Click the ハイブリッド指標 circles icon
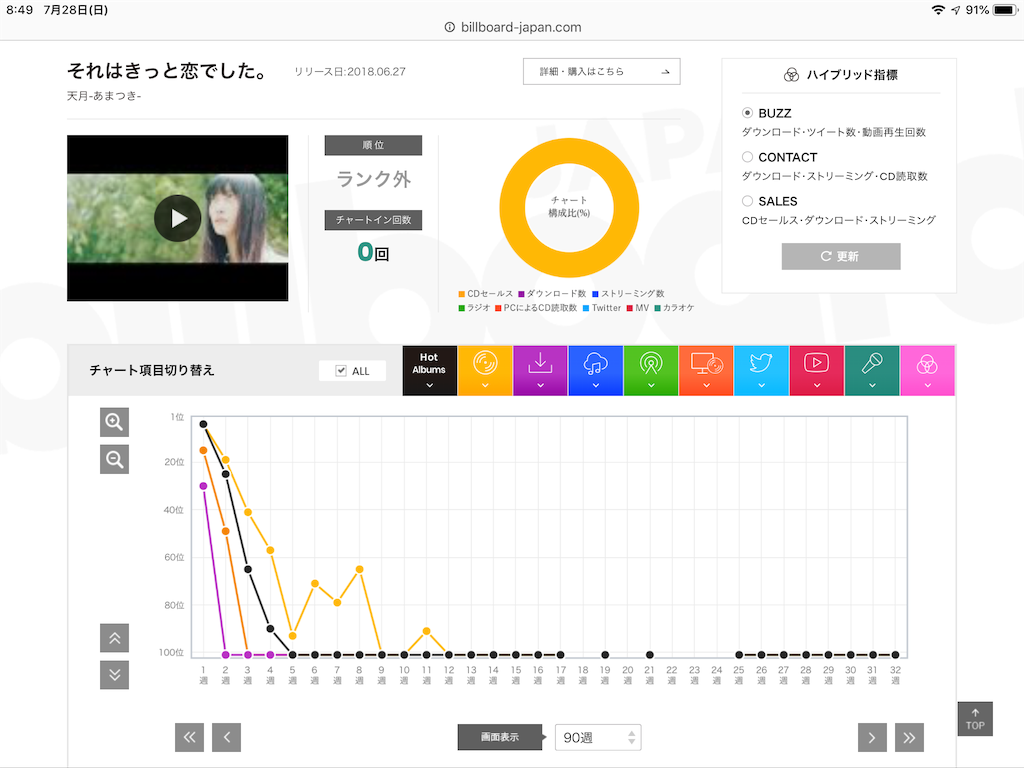The image size is (1024, 768). pos(791,75)
